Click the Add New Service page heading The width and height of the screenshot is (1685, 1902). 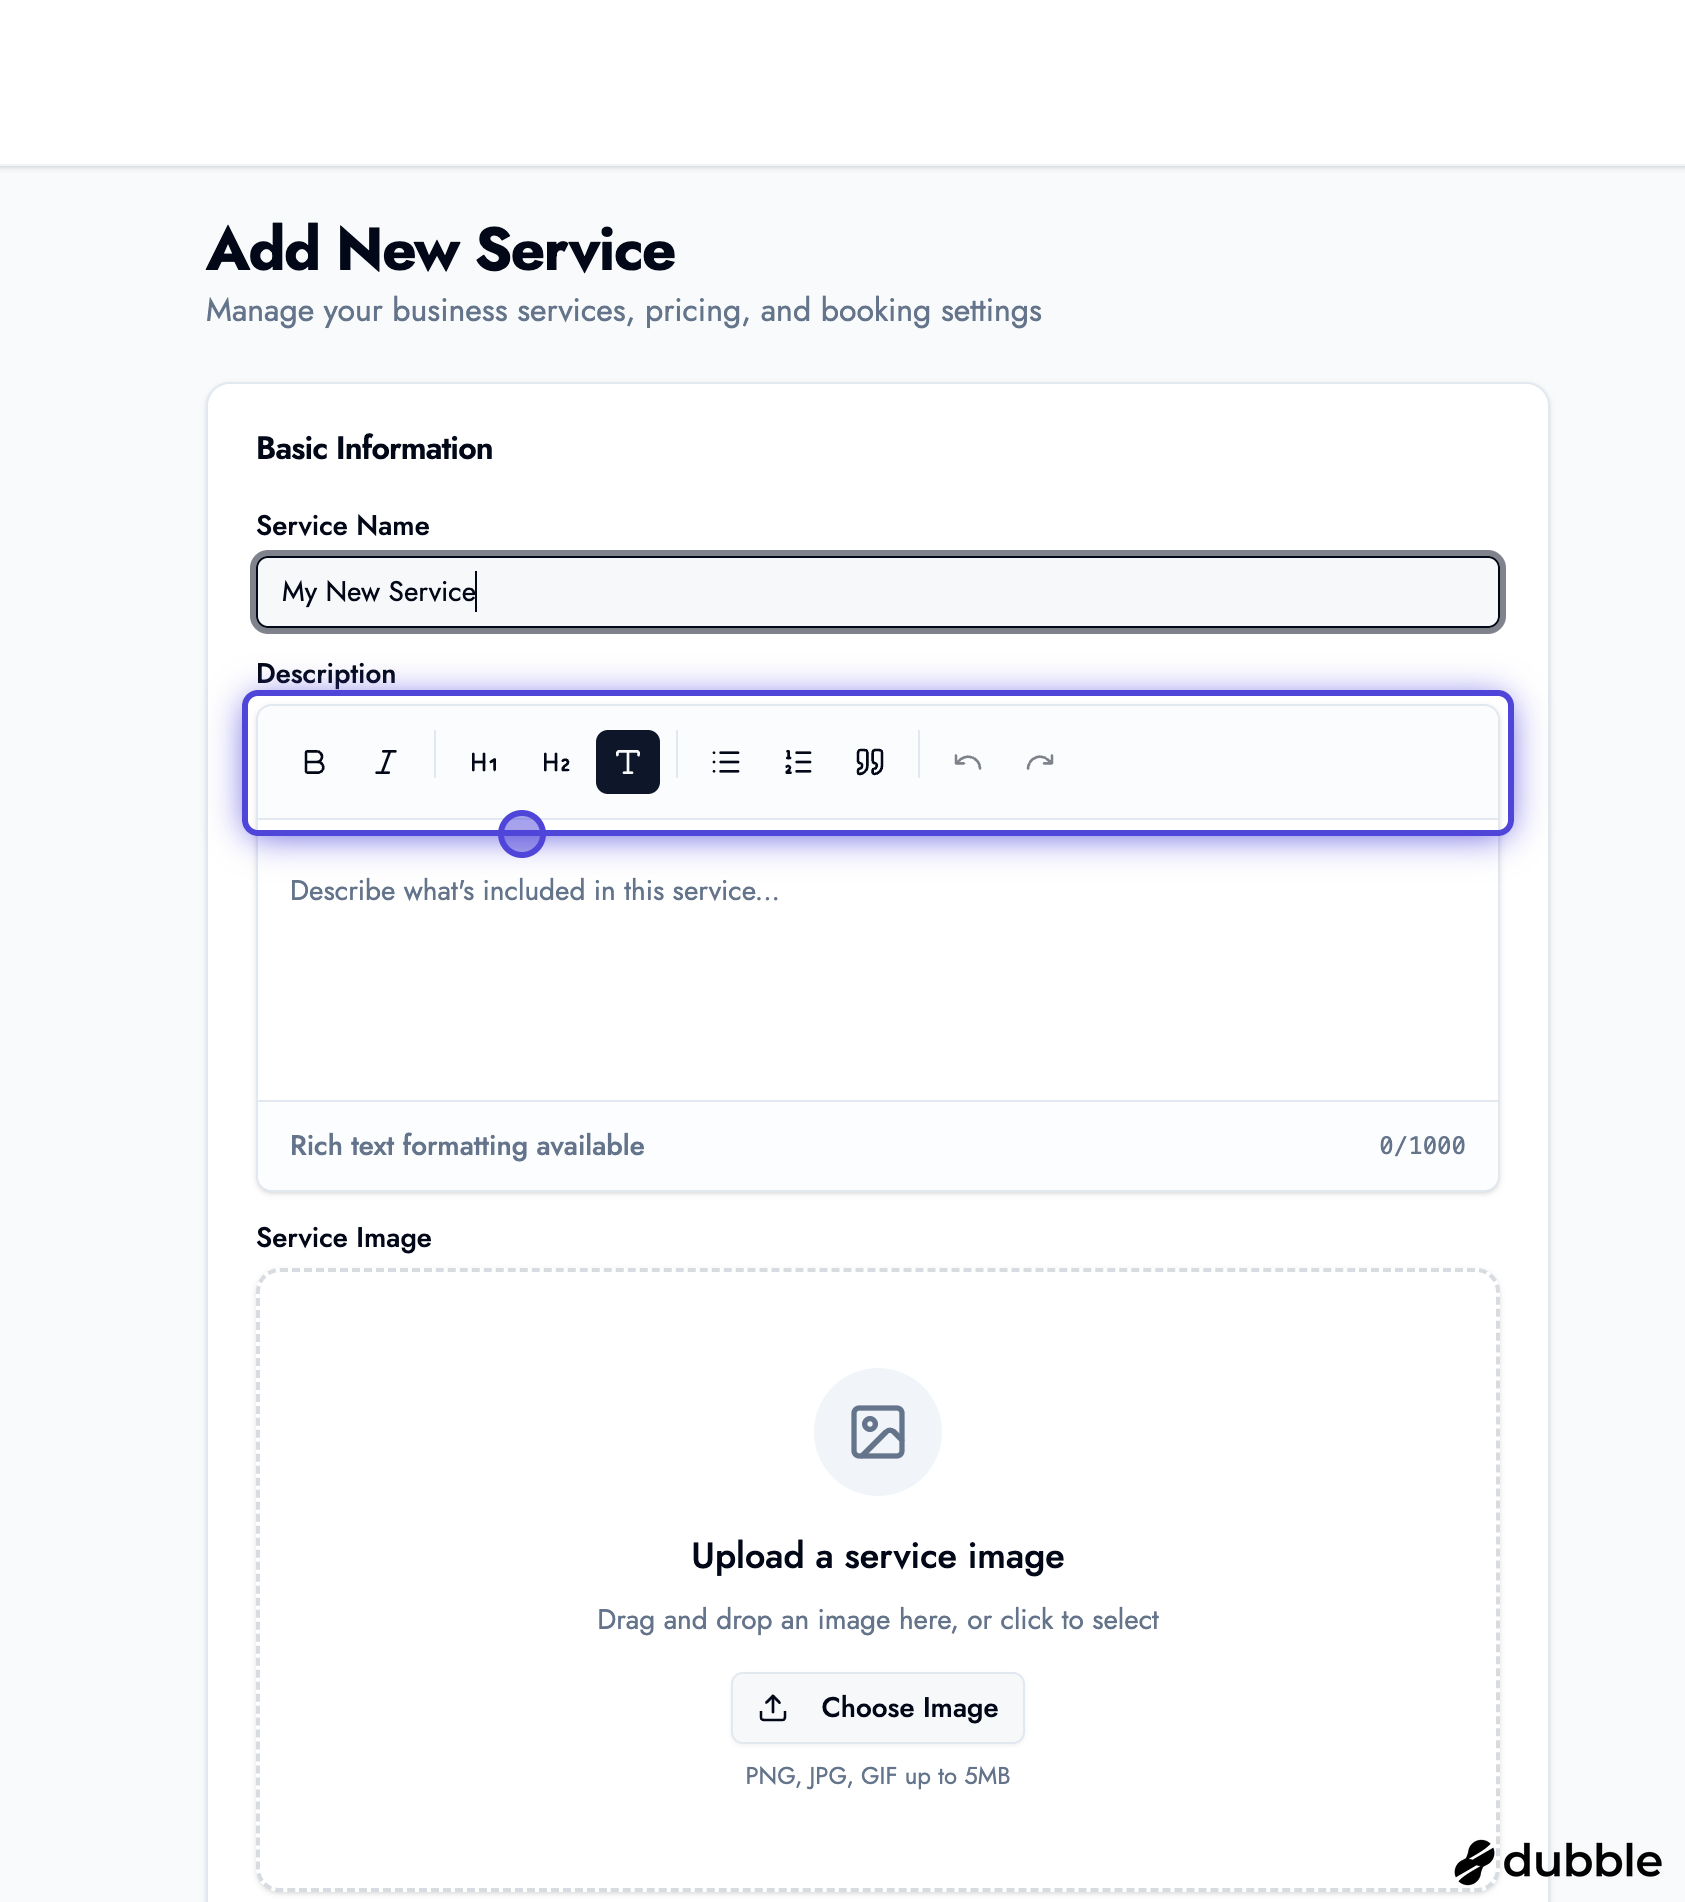click(440, 250)
